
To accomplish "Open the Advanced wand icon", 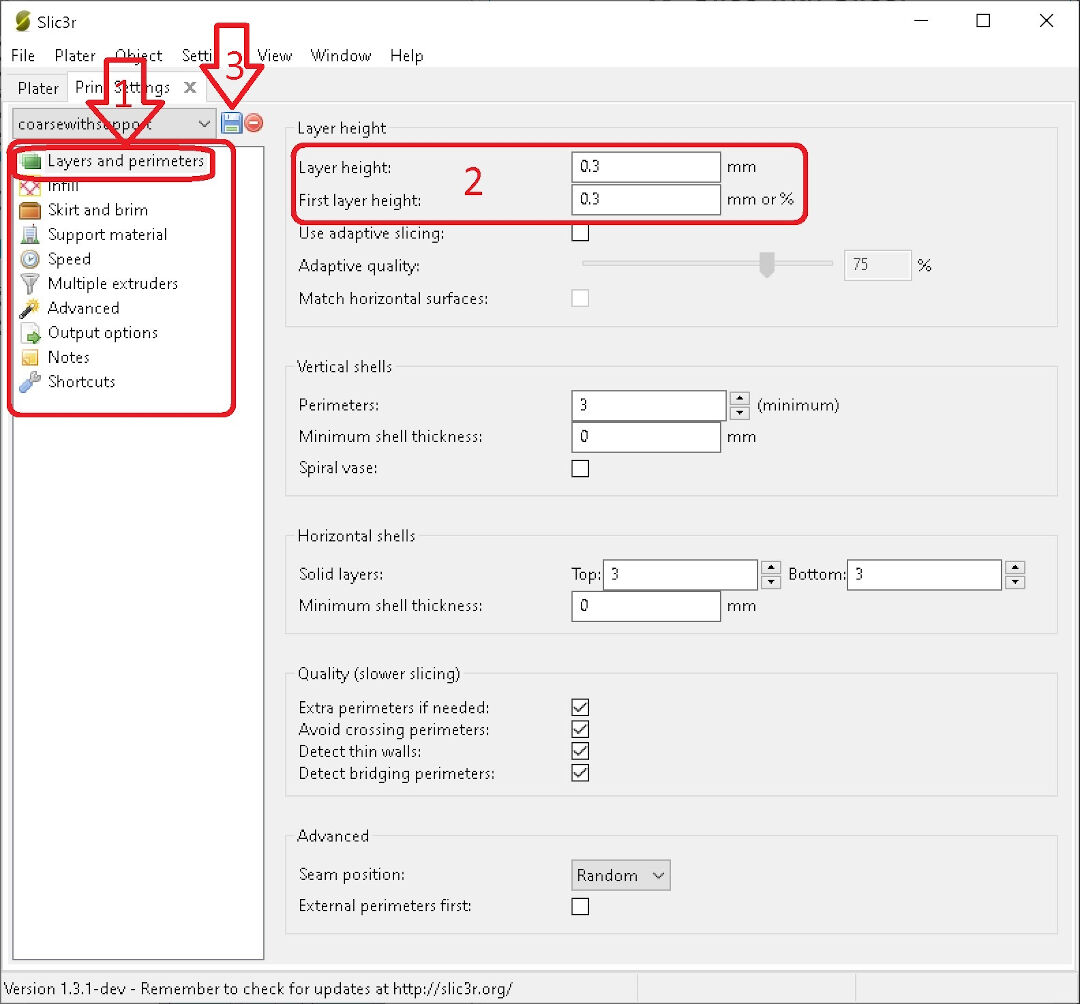I will coord(30,308).
